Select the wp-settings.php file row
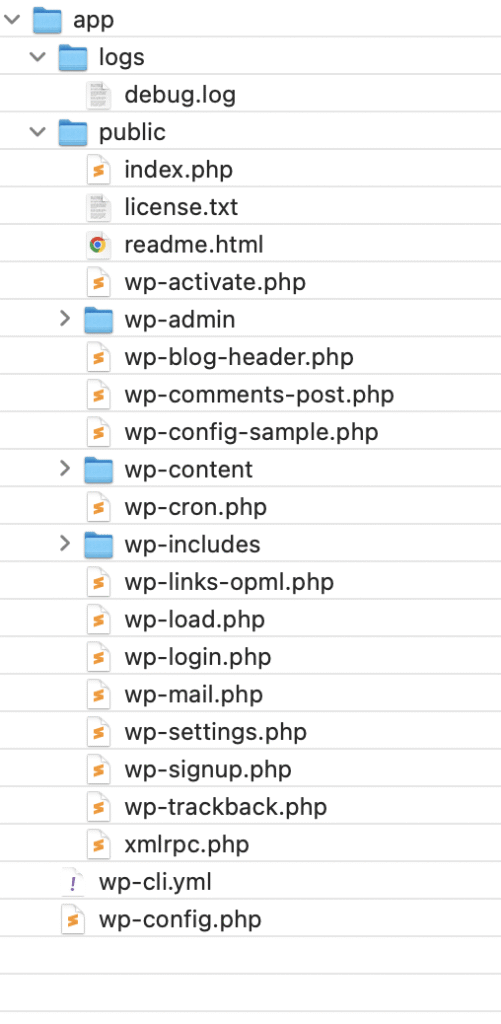The height and width of the screenshot is (1024, 501). coord(250,732)
